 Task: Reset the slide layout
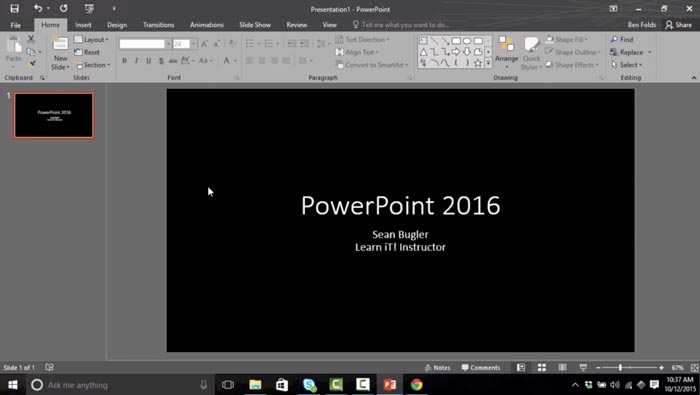coord(87,52)
